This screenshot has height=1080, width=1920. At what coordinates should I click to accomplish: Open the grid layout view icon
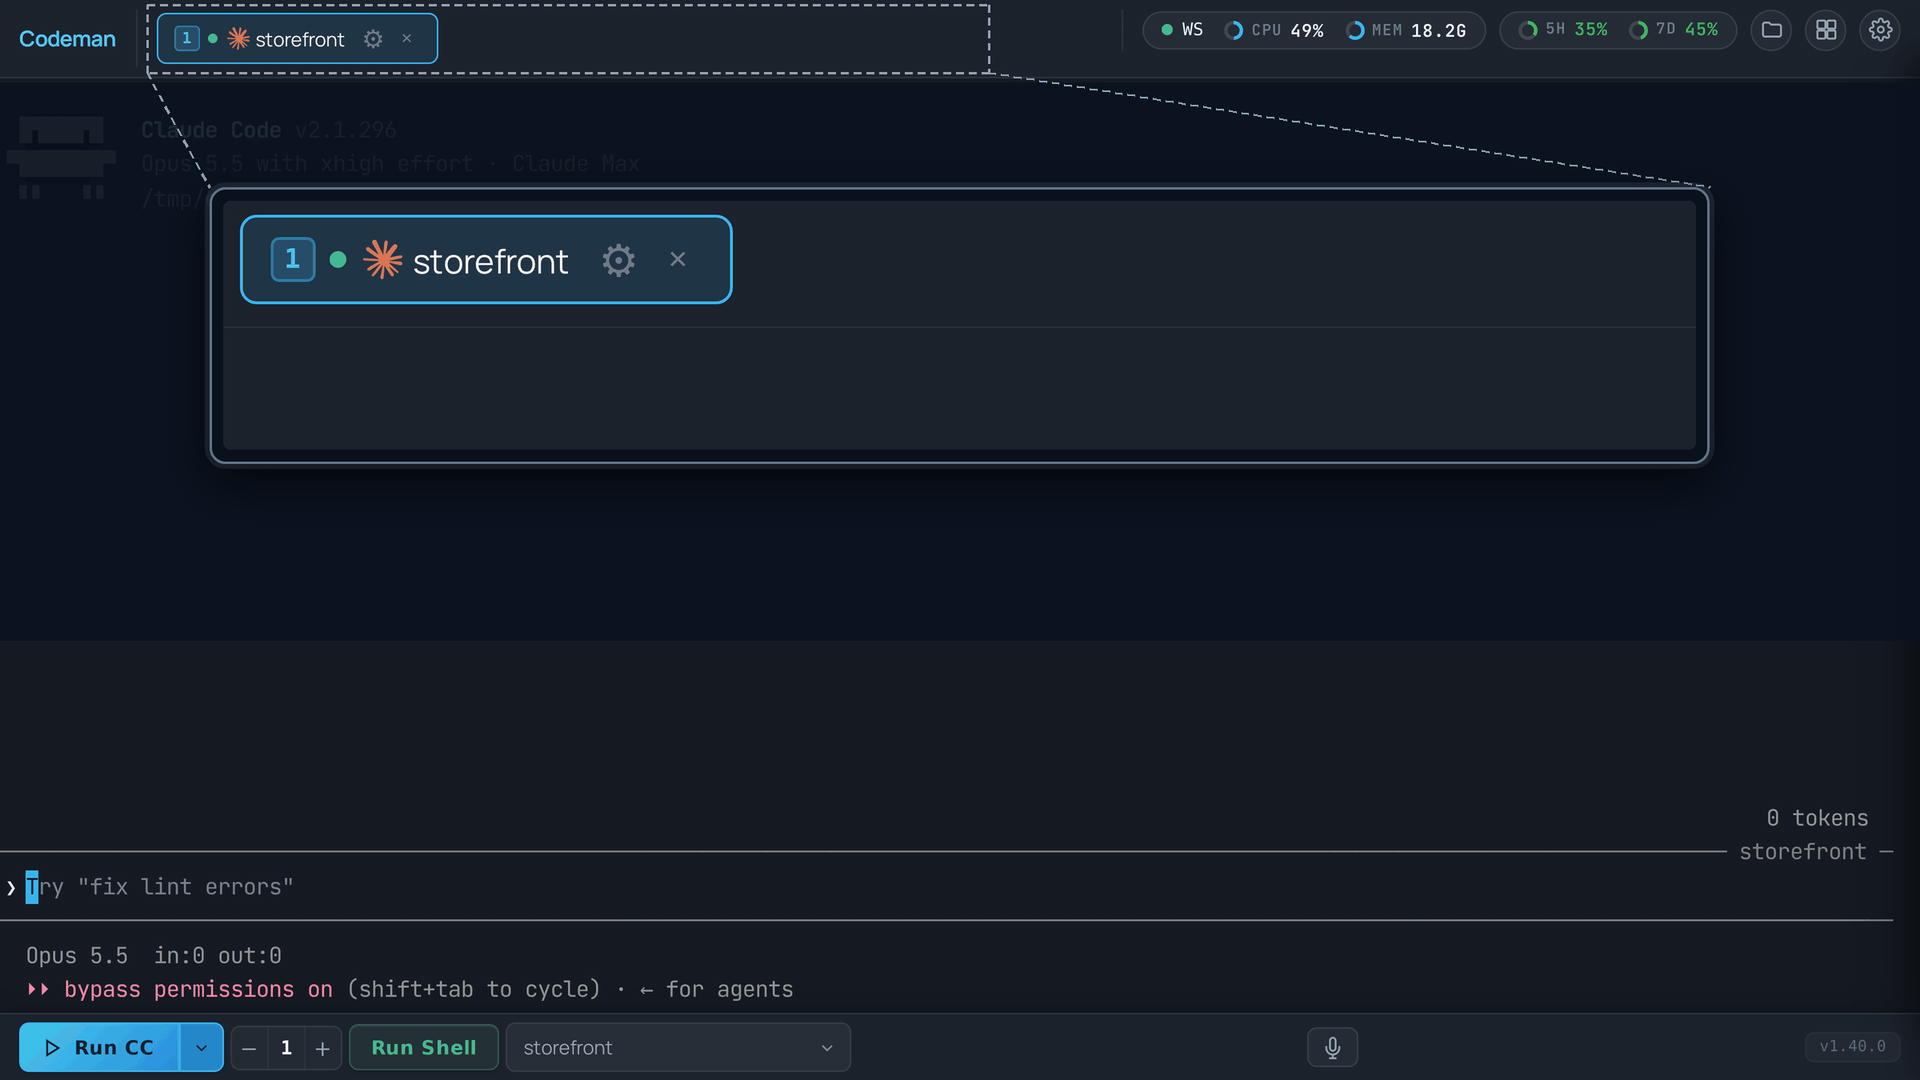(x=1826, y=30)
